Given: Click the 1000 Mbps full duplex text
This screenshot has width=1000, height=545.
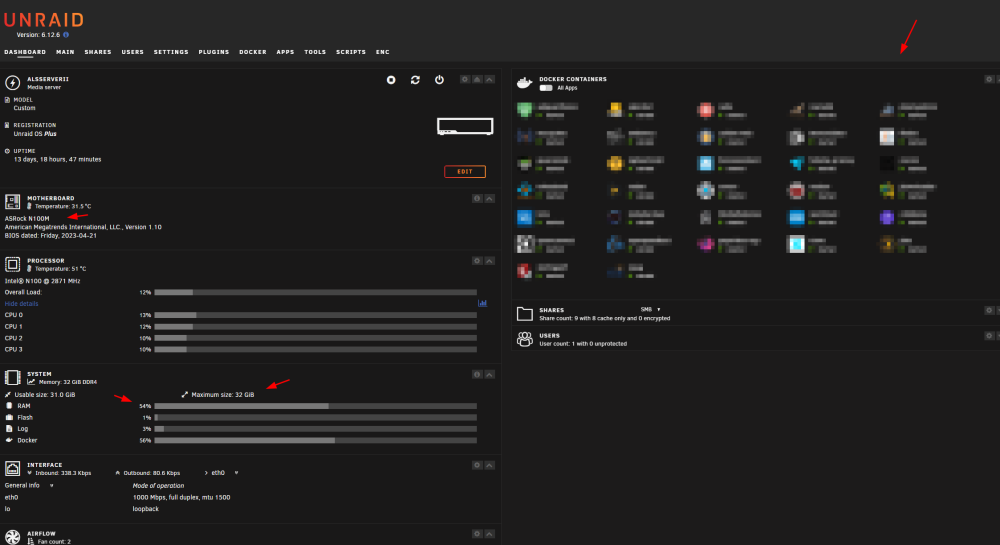Looking at the screenshot, I should coord(181,497).
